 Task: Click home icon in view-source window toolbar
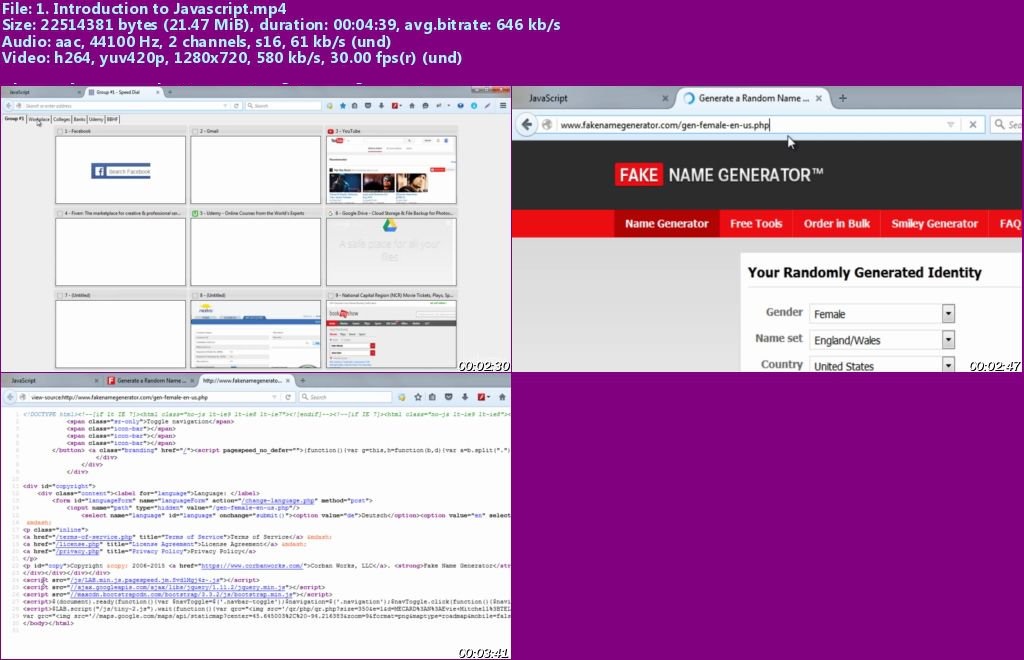tap(502, 397)
